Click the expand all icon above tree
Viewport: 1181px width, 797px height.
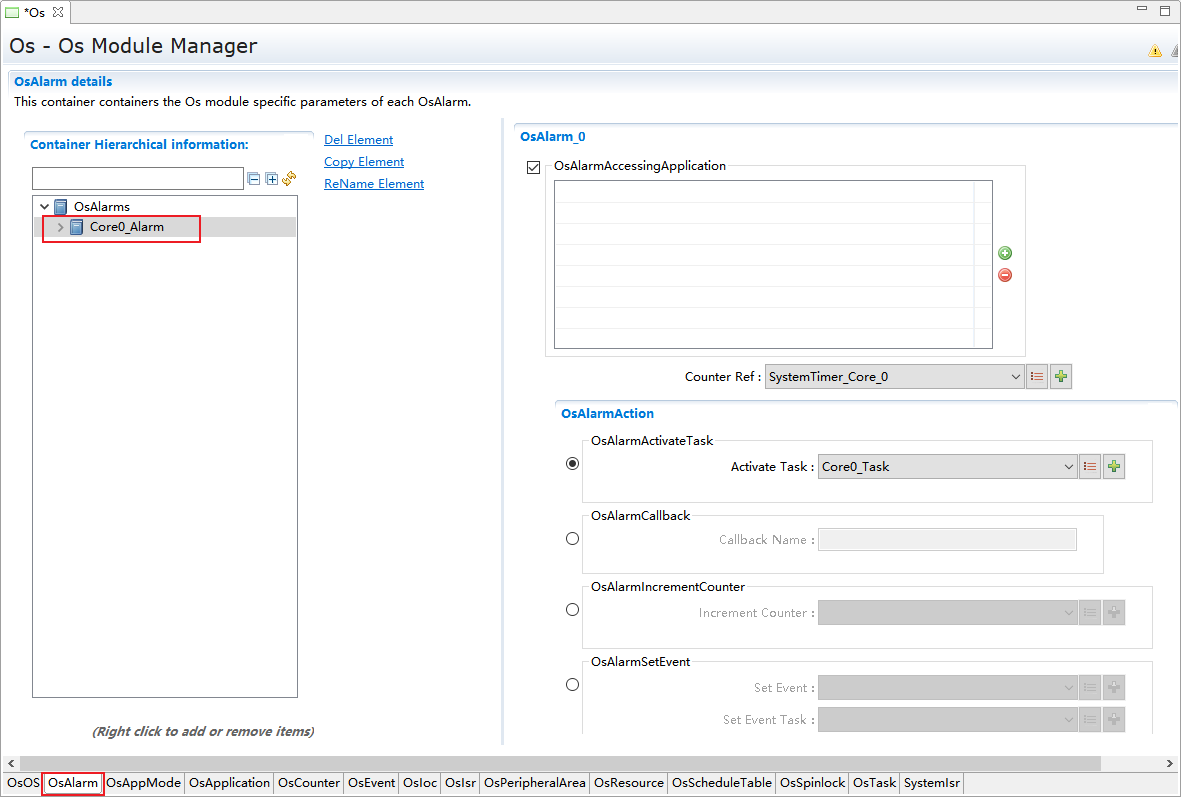tap(271, 179)
